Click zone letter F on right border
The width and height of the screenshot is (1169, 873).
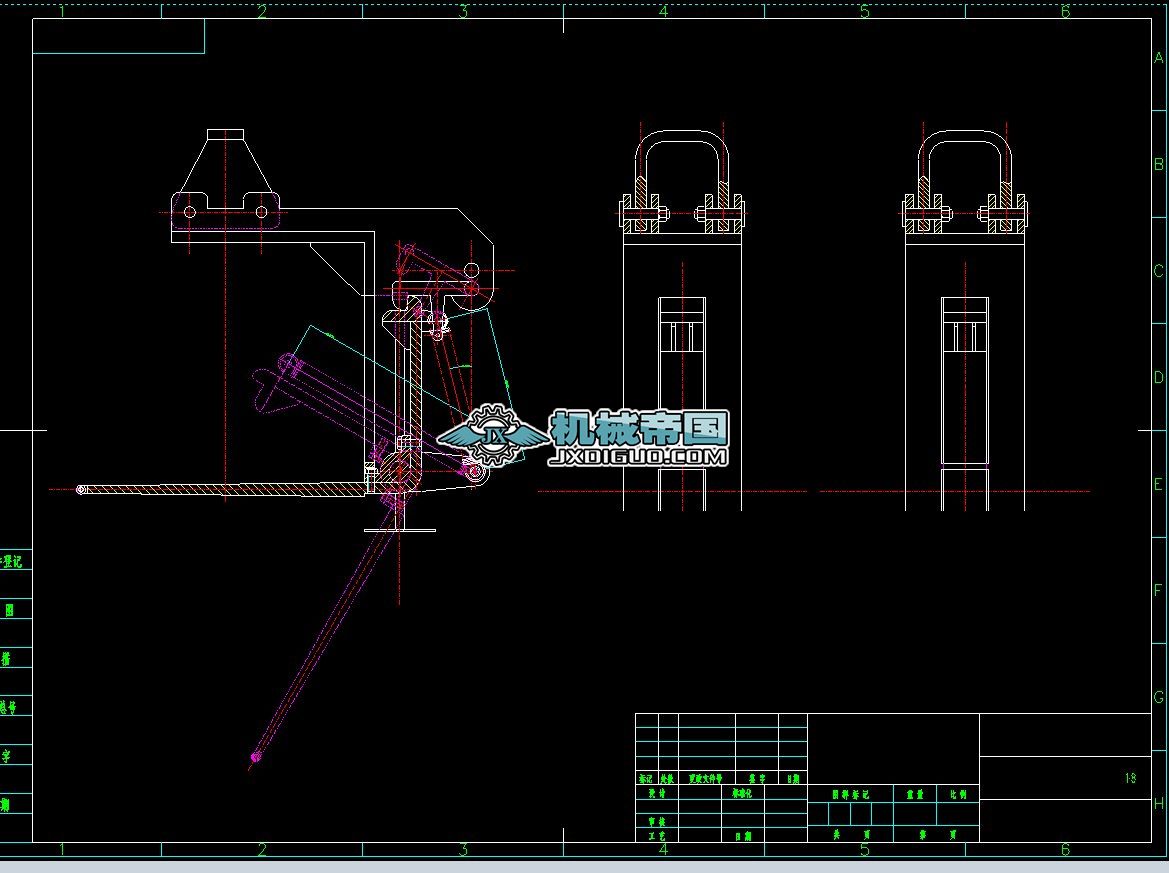pos(1159,590)
